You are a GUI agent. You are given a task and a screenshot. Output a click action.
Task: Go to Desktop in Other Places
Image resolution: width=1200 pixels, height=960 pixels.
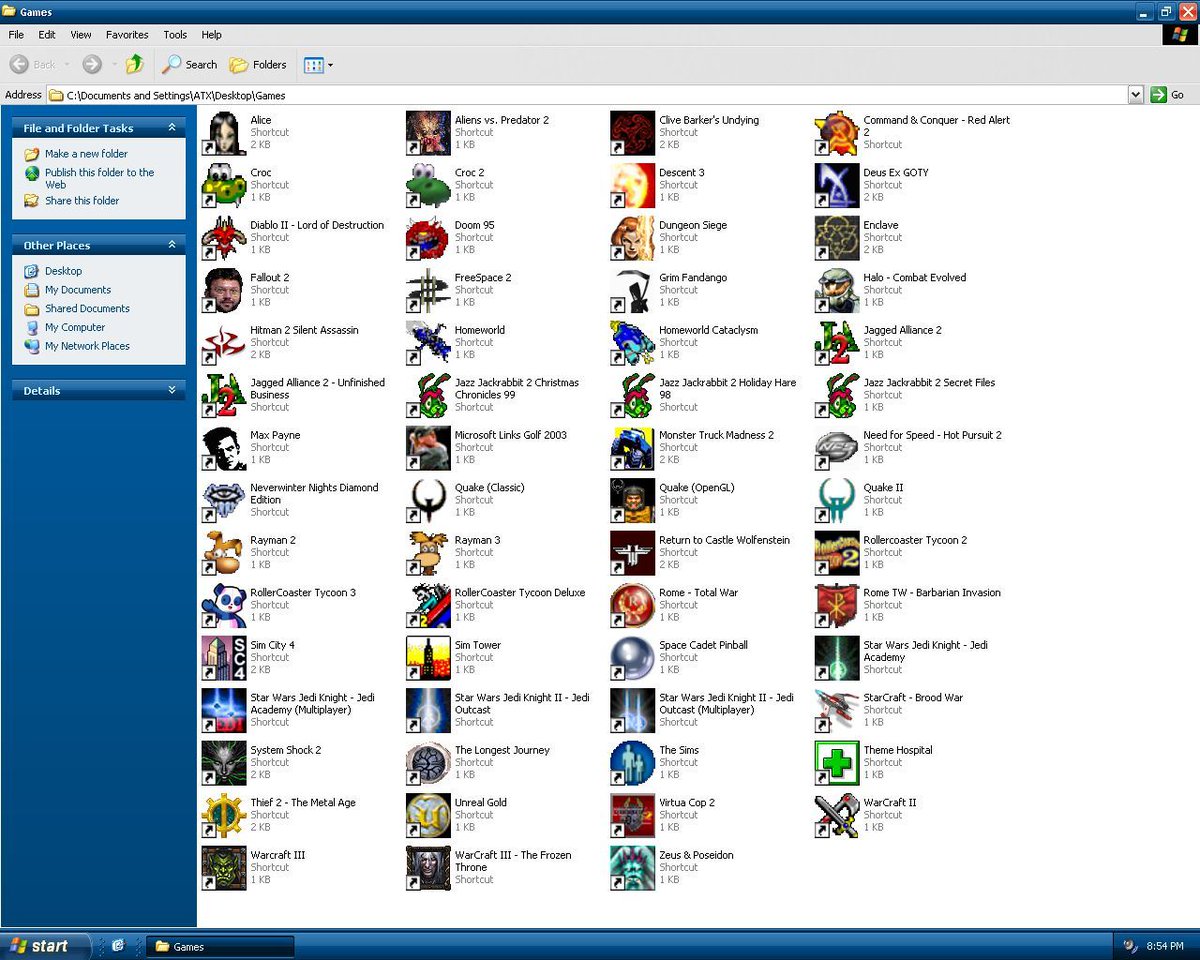(63, 271)
